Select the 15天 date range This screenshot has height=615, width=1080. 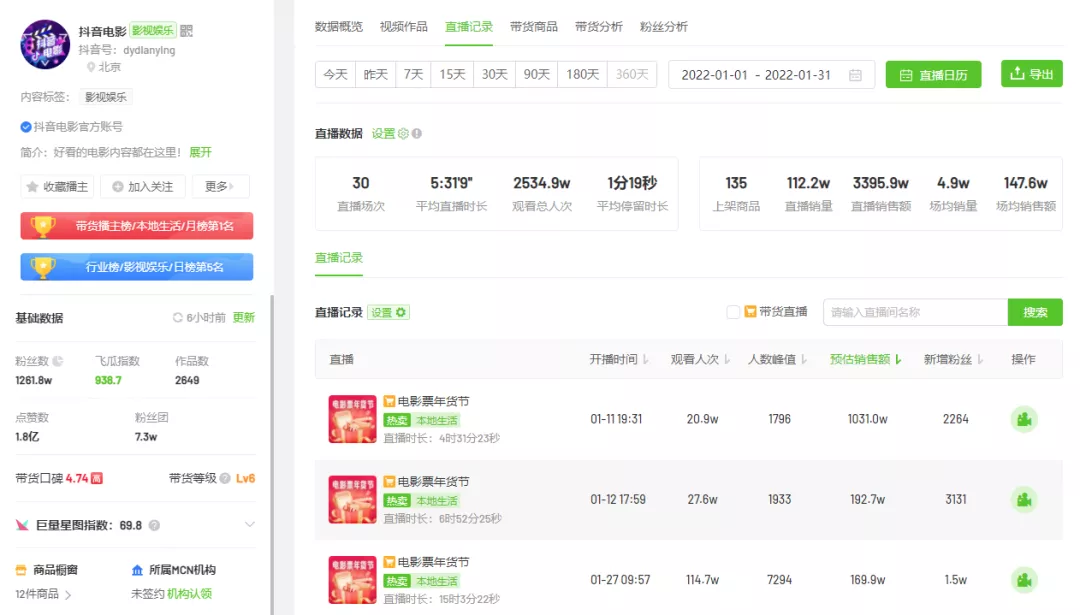point(453,74)
